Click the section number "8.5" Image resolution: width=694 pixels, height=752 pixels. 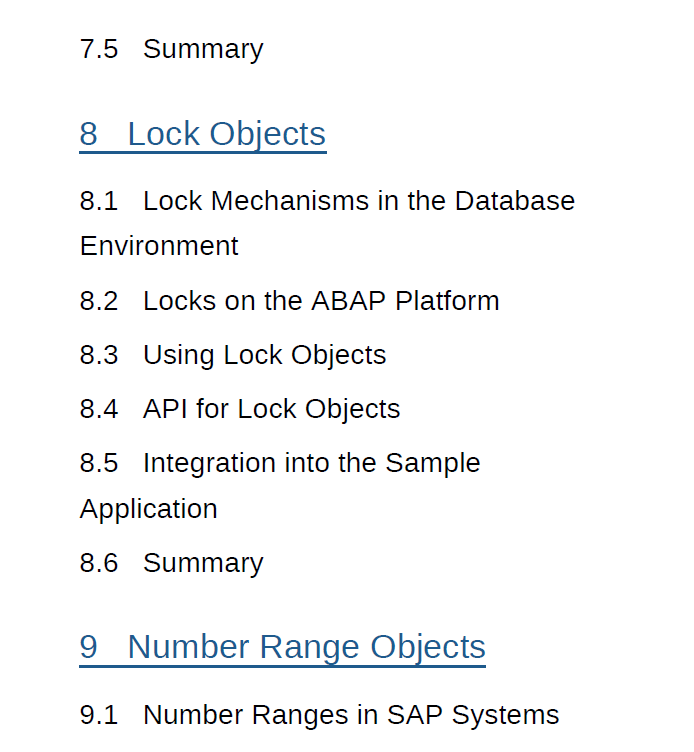click(x=99, y=463)
